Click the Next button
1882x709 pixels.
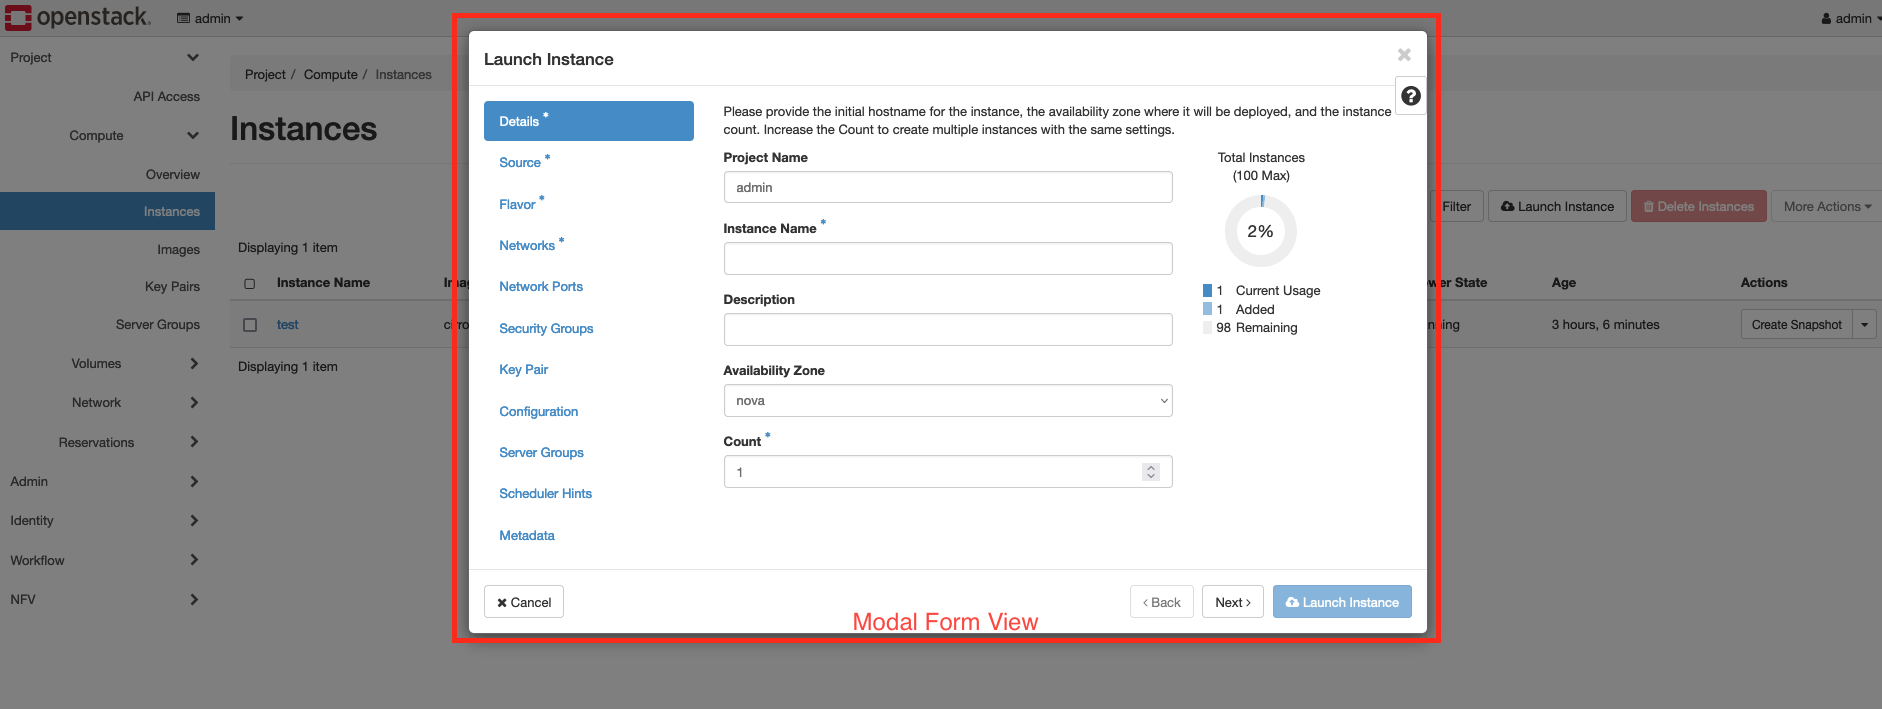pyautogui.click(x=1232, y=602)
